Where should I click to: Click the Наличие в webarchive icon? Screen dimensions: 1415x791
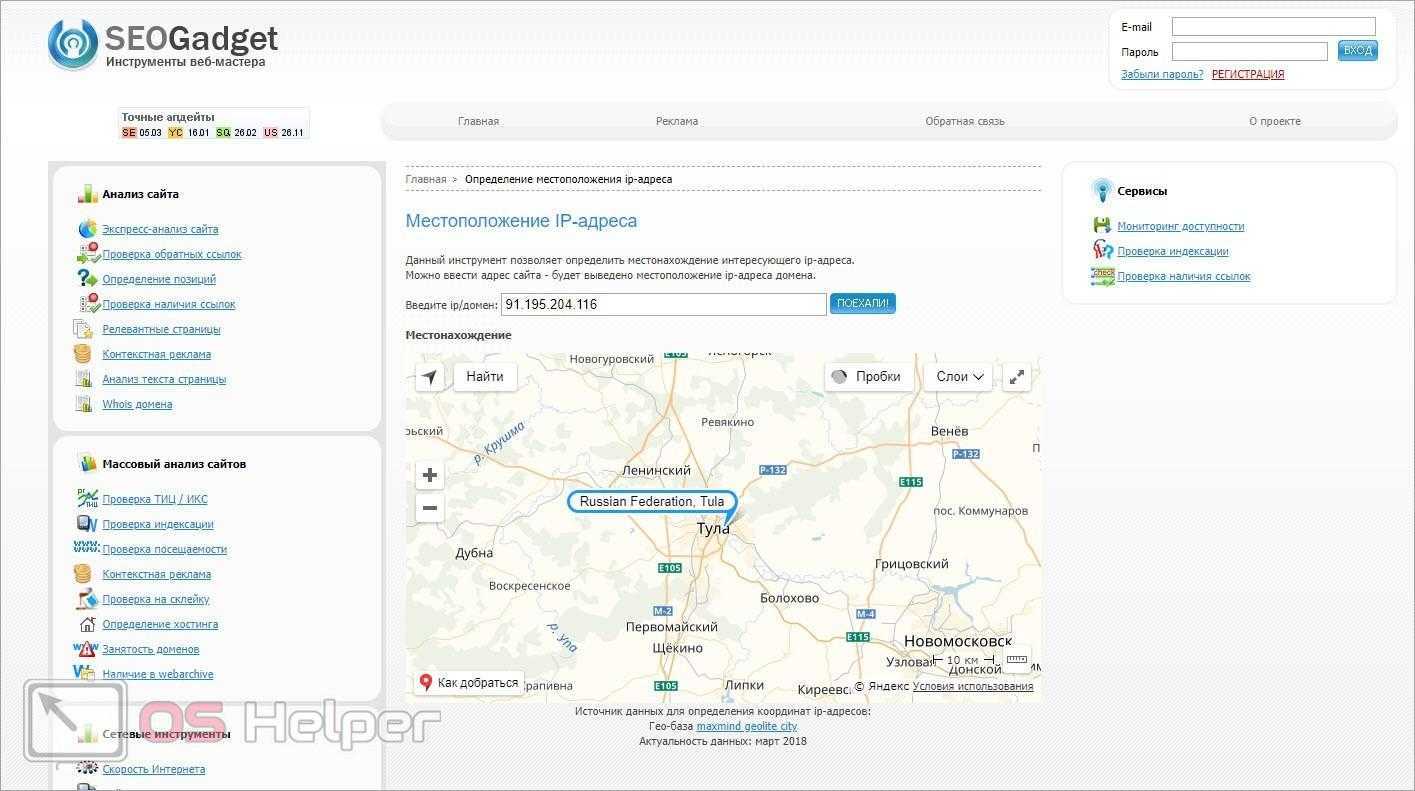(85, 674)
